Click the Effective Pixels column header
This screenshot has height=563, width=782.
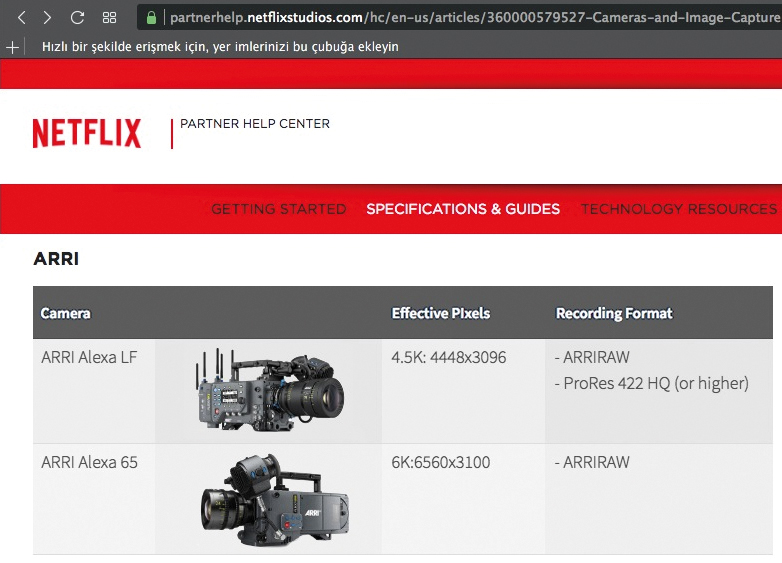click(x=441, y=313)
